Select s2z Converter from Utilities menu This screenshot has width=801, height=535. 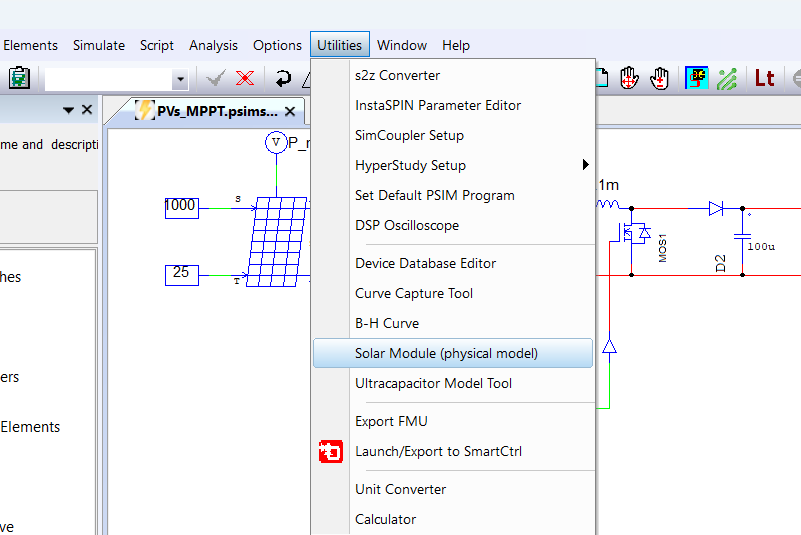(x=454, y=75)
